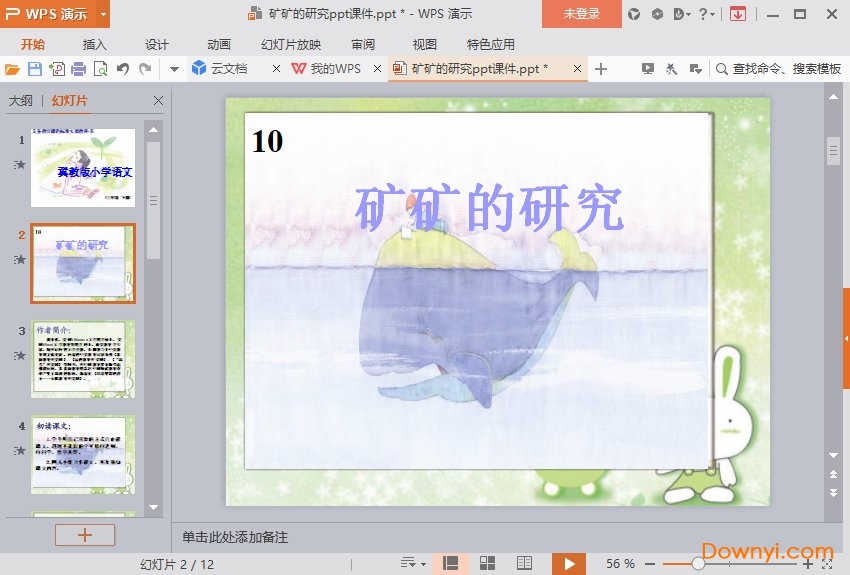Switch to reading view icon
Screen dimensions: 850x575
(x=524, y=563)
